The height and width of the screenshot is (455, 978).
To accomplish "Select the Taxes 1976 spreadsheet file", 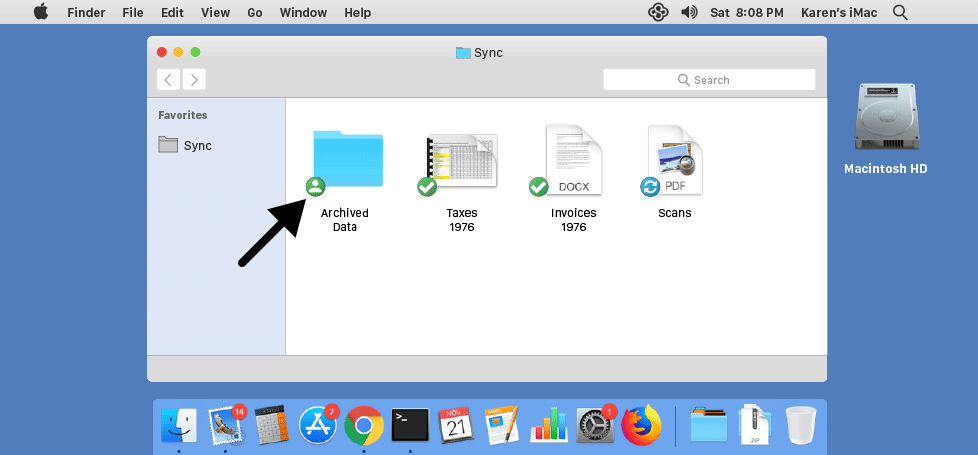I will coord(461,162).
